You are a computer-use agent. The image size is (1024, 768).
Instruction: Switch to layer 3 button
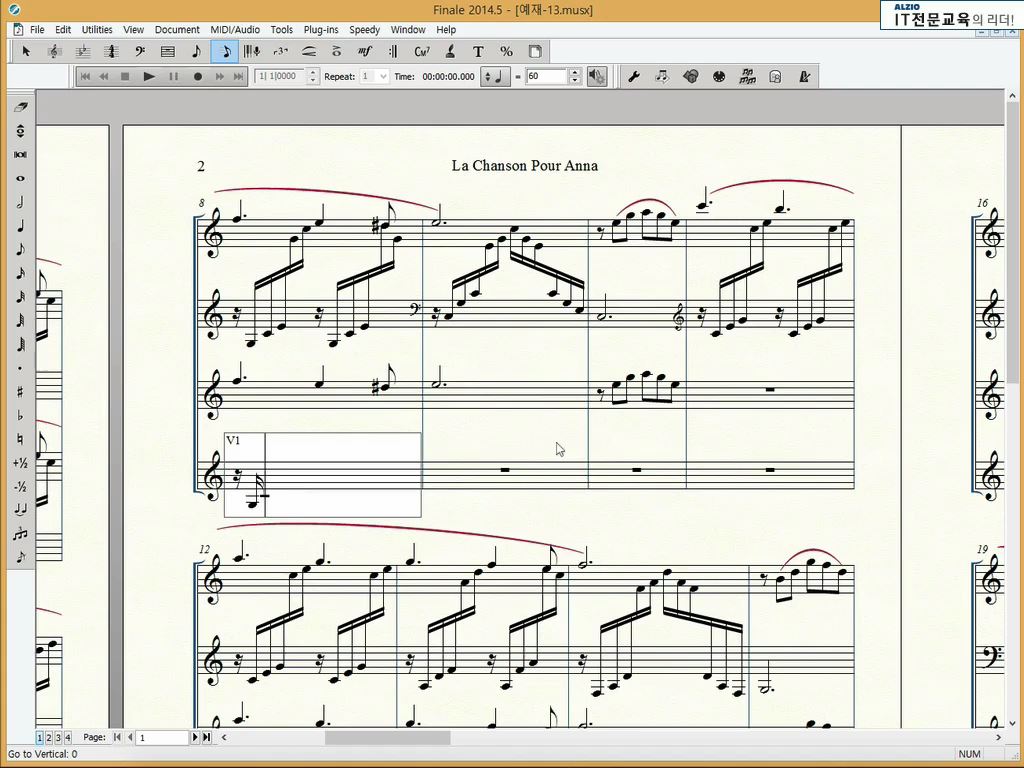click(x=58, y=737)
